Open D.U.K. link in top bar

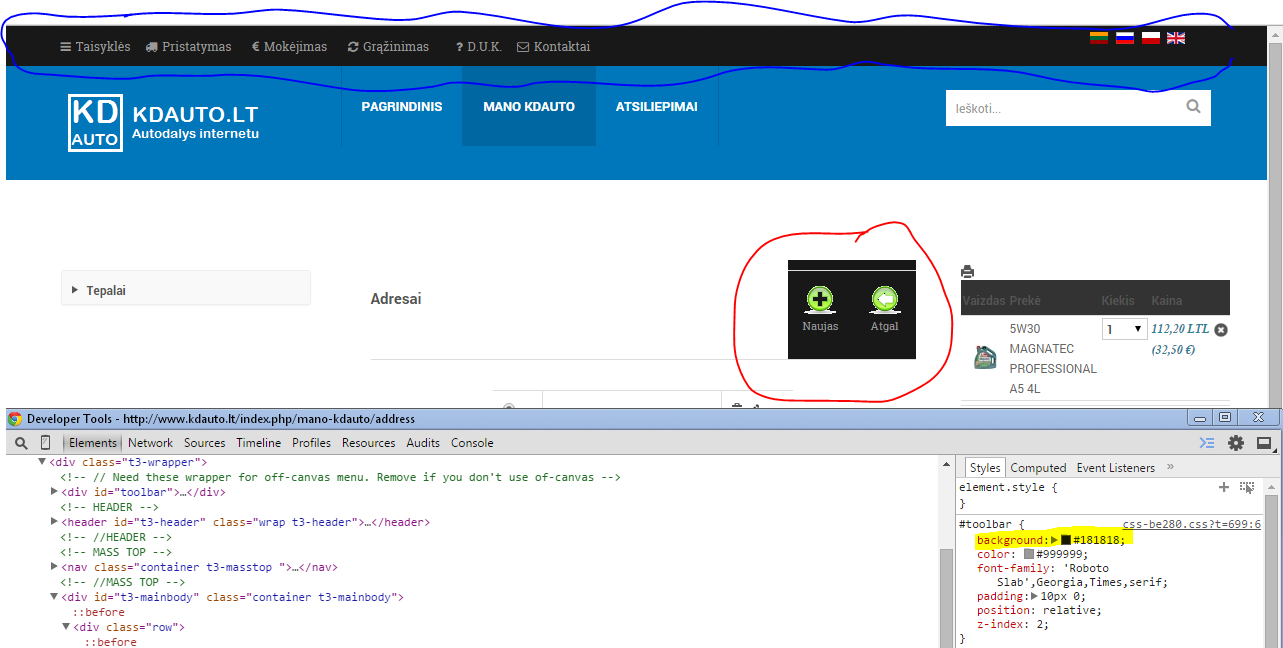tap(478, 46)
